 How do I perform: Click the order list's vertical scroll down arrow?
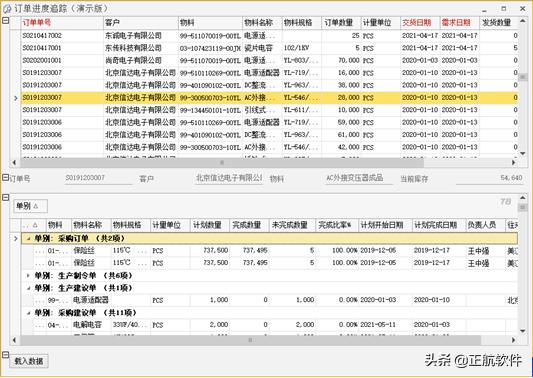click(523, 154)
